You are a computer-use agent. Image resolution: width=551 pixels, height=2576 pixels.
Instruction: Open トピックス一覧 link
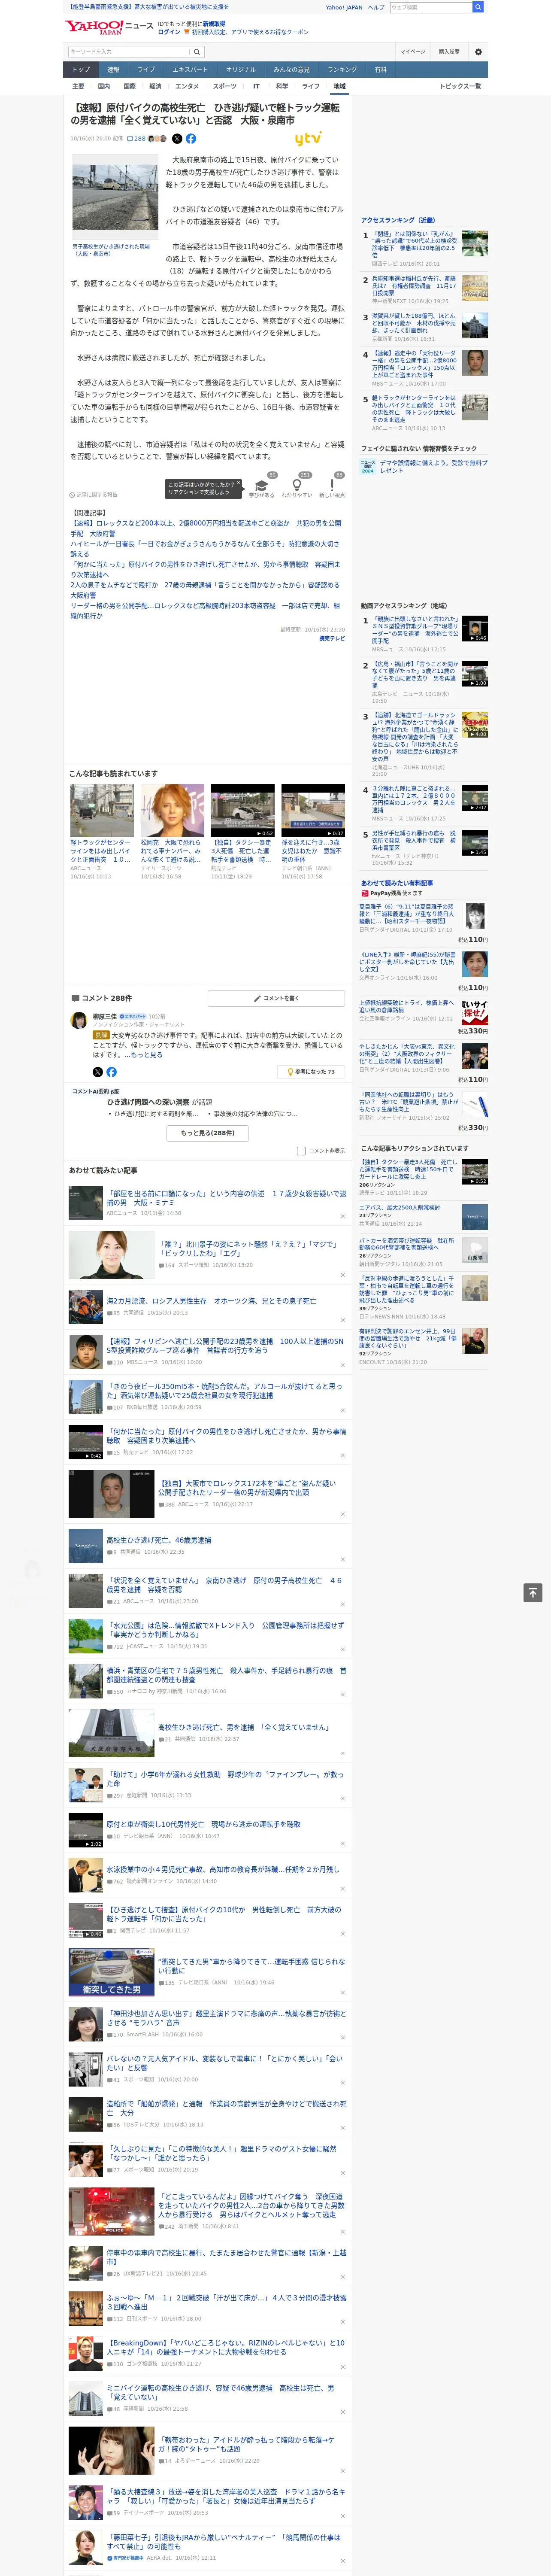(x=460, y=86)
